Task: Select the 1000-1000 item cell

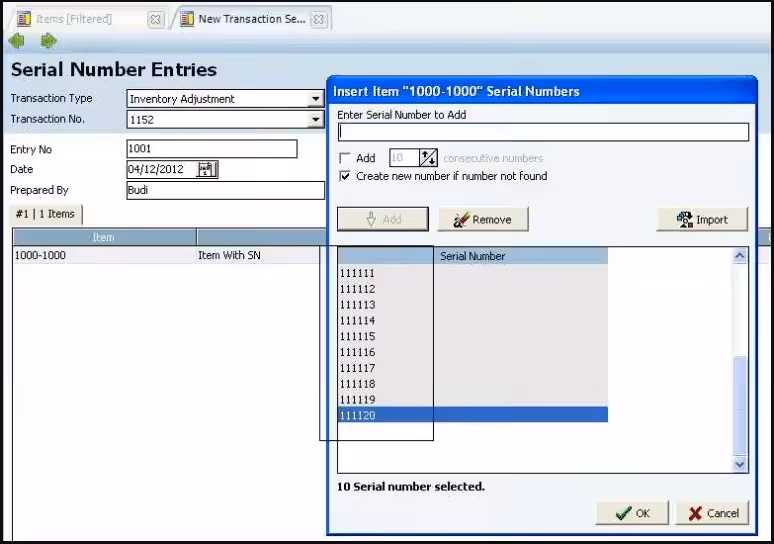Action: (104, 255)
